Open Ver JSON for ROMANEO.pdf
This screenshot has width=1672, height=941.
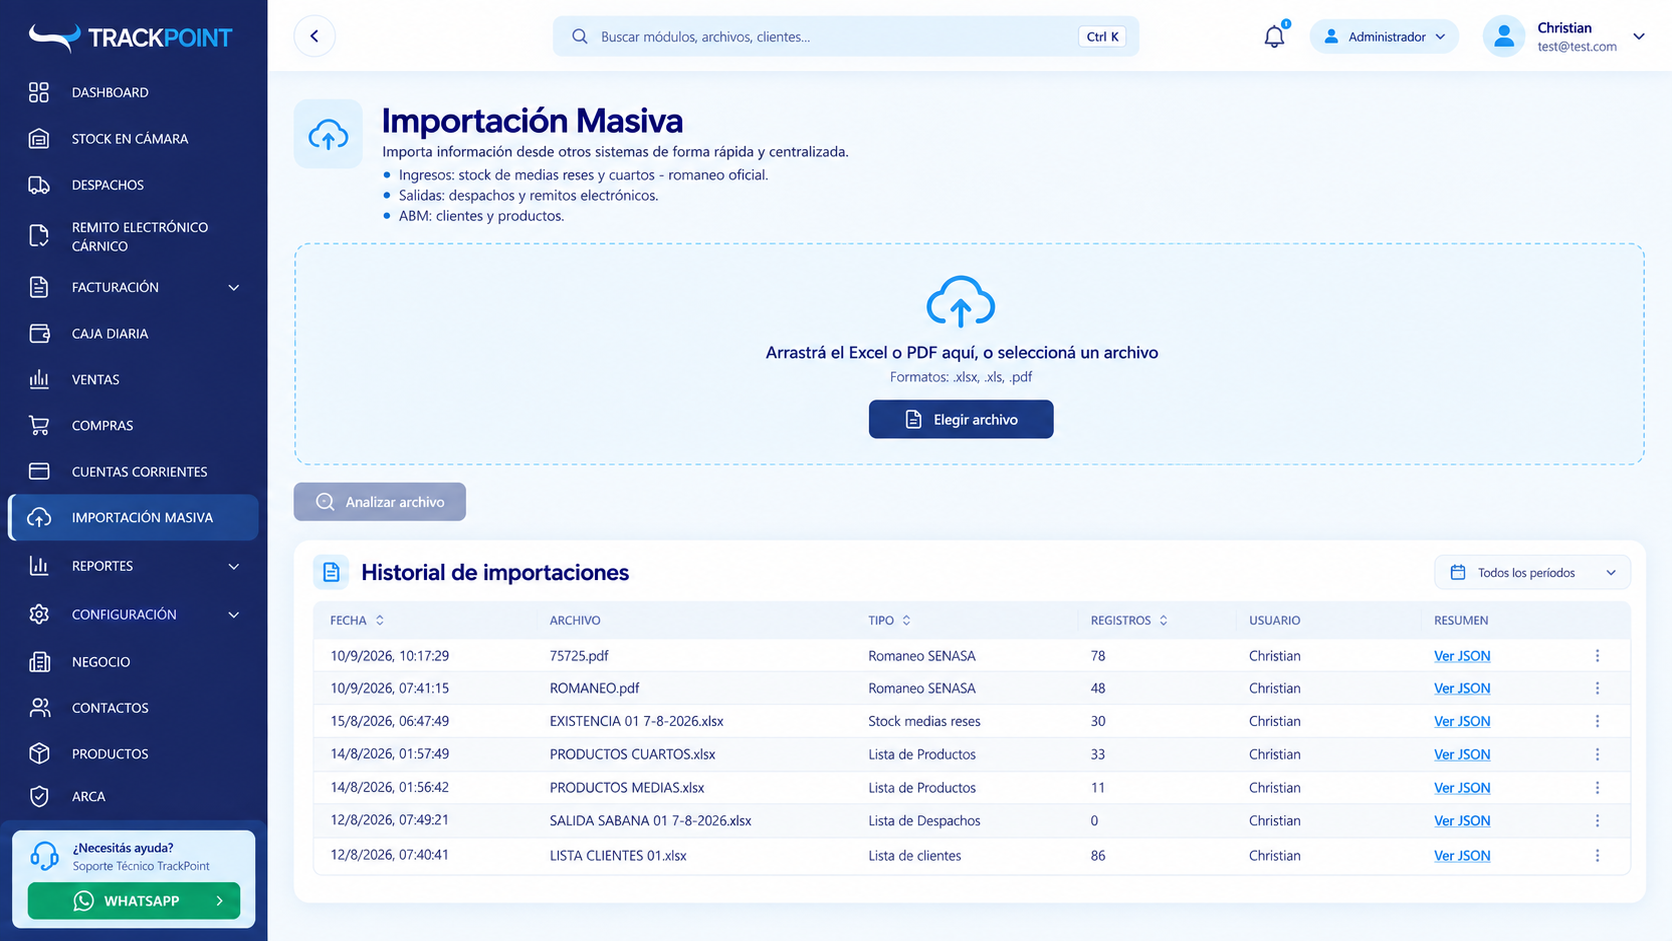coord(1462,688)
